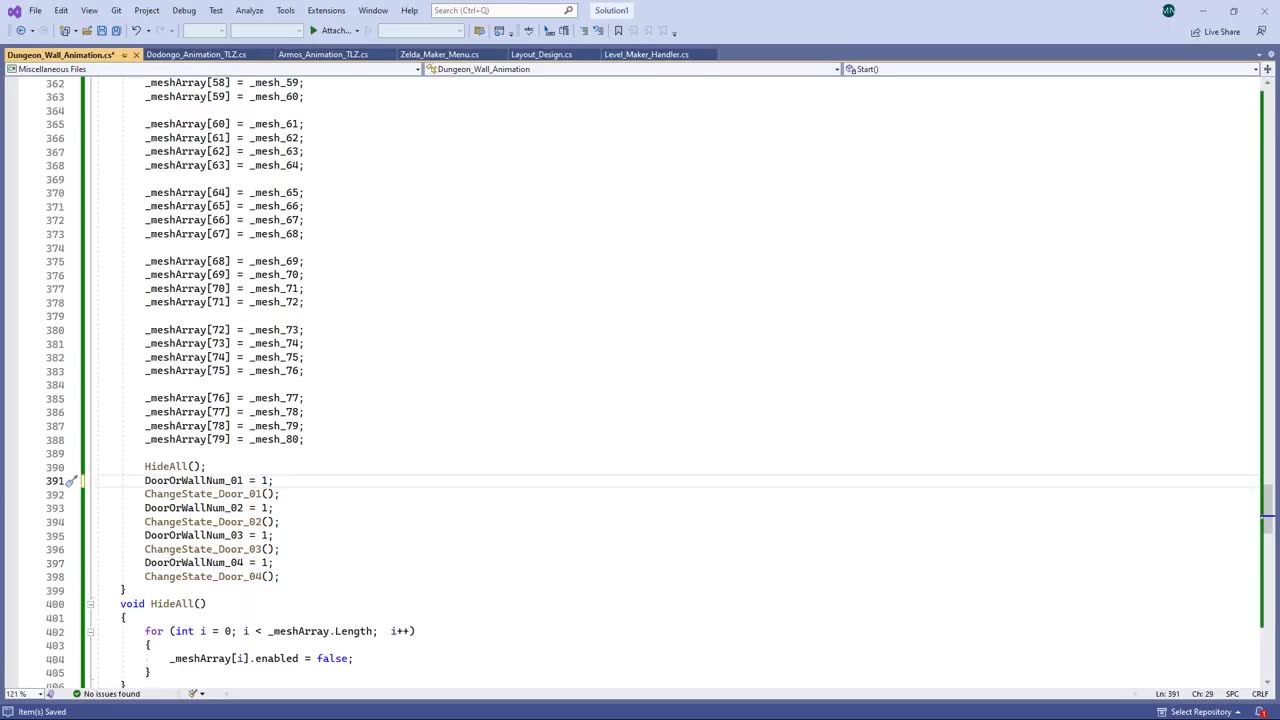Click the SPC indentation indicator
1280x720 pixels.
(x=1232, y=694)
